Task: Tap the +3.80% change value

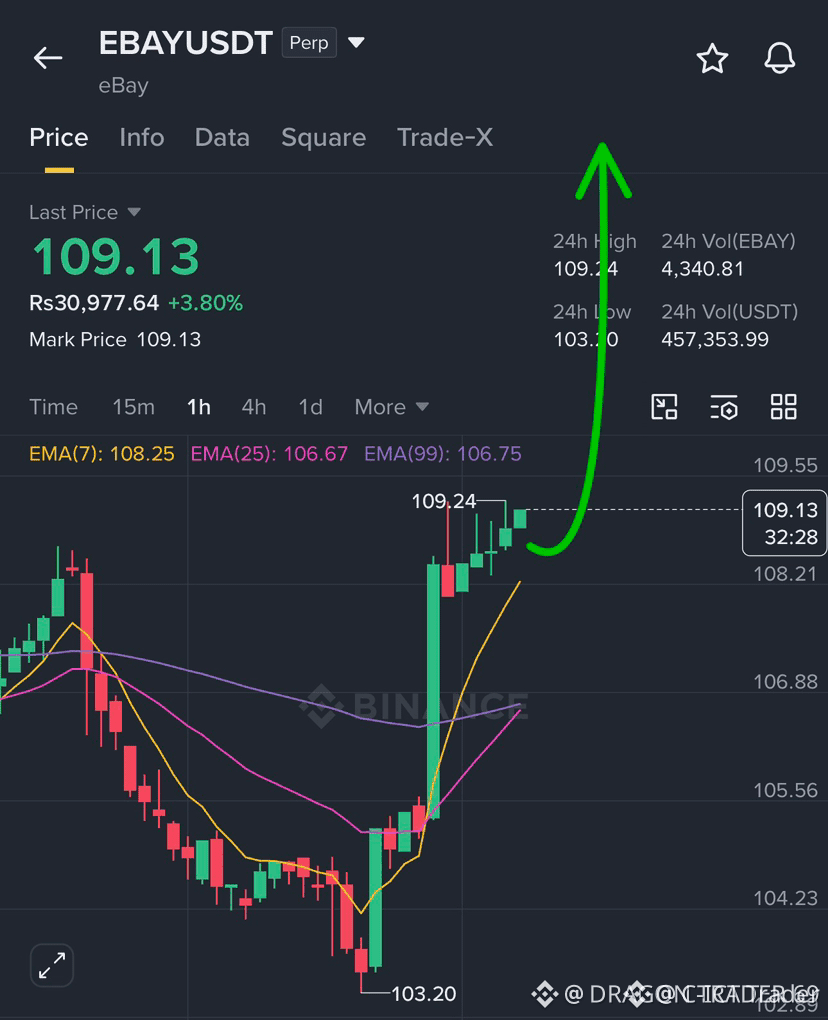Action: 206,303
